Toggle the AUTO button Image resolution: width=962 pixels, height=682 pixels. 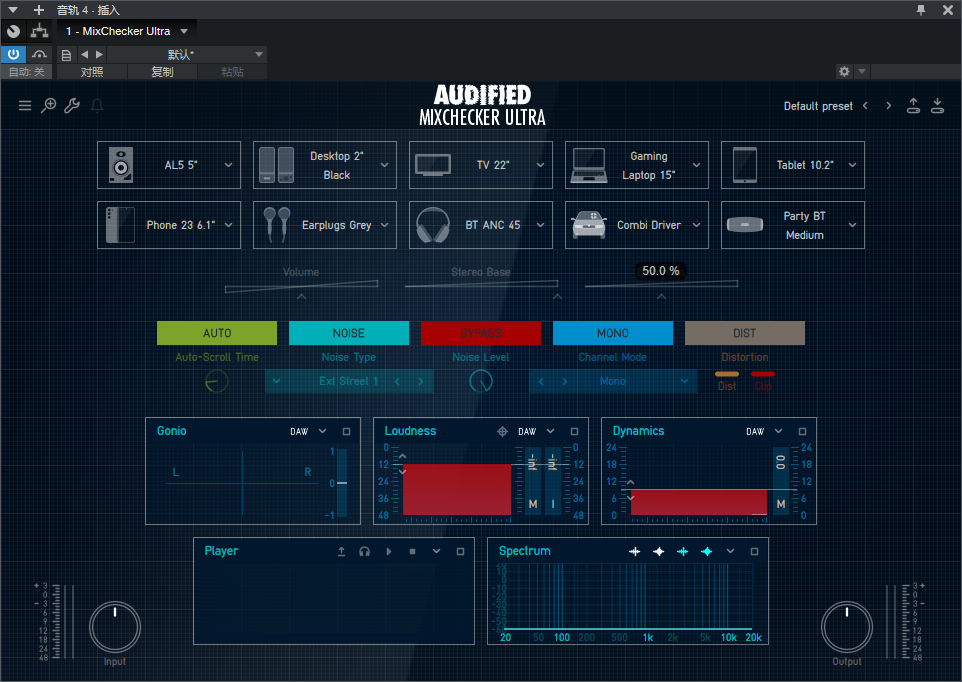[217, 333]
